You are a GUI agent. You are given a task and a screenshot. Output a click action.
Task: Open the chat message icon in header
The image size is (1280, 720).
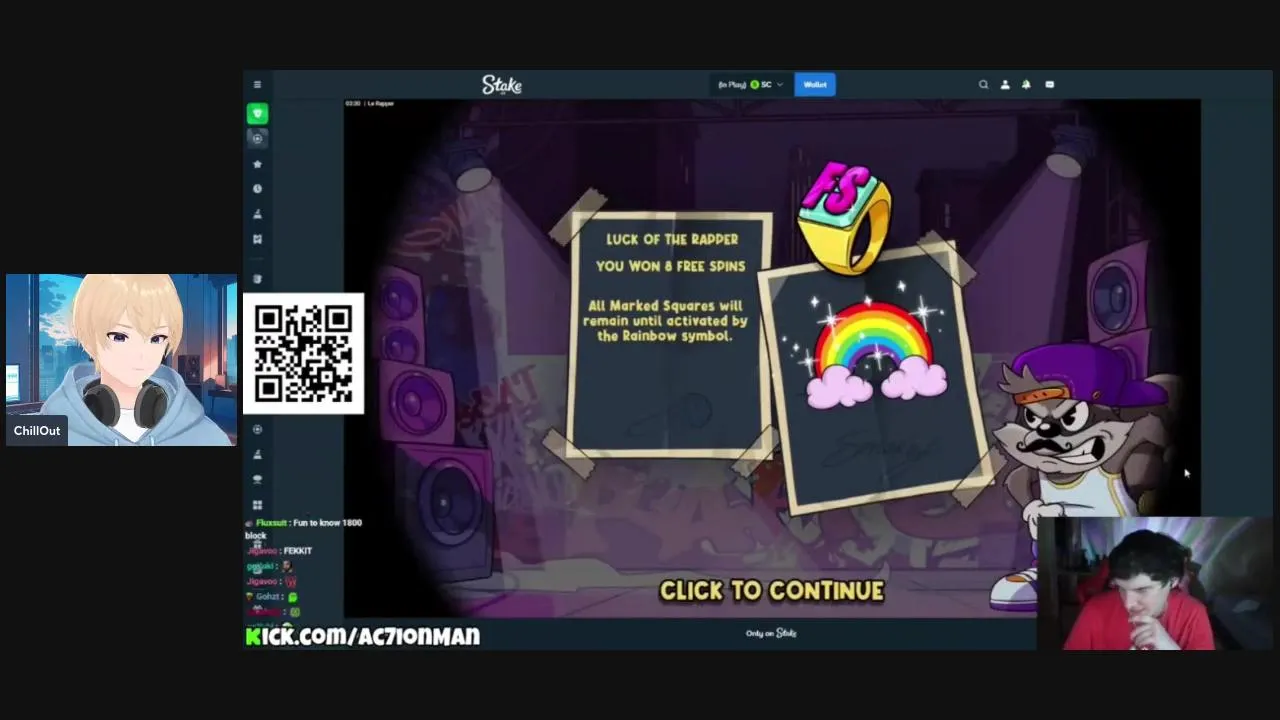coord(1049,85)
